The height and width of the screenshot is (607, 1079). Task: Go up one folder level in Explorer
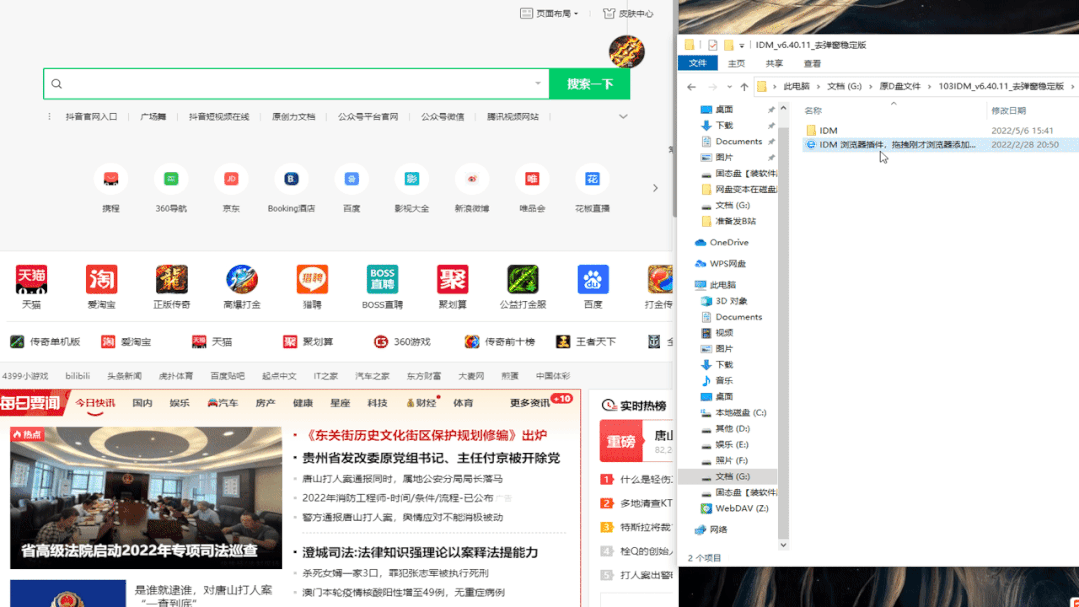click(x=744, y=87)
